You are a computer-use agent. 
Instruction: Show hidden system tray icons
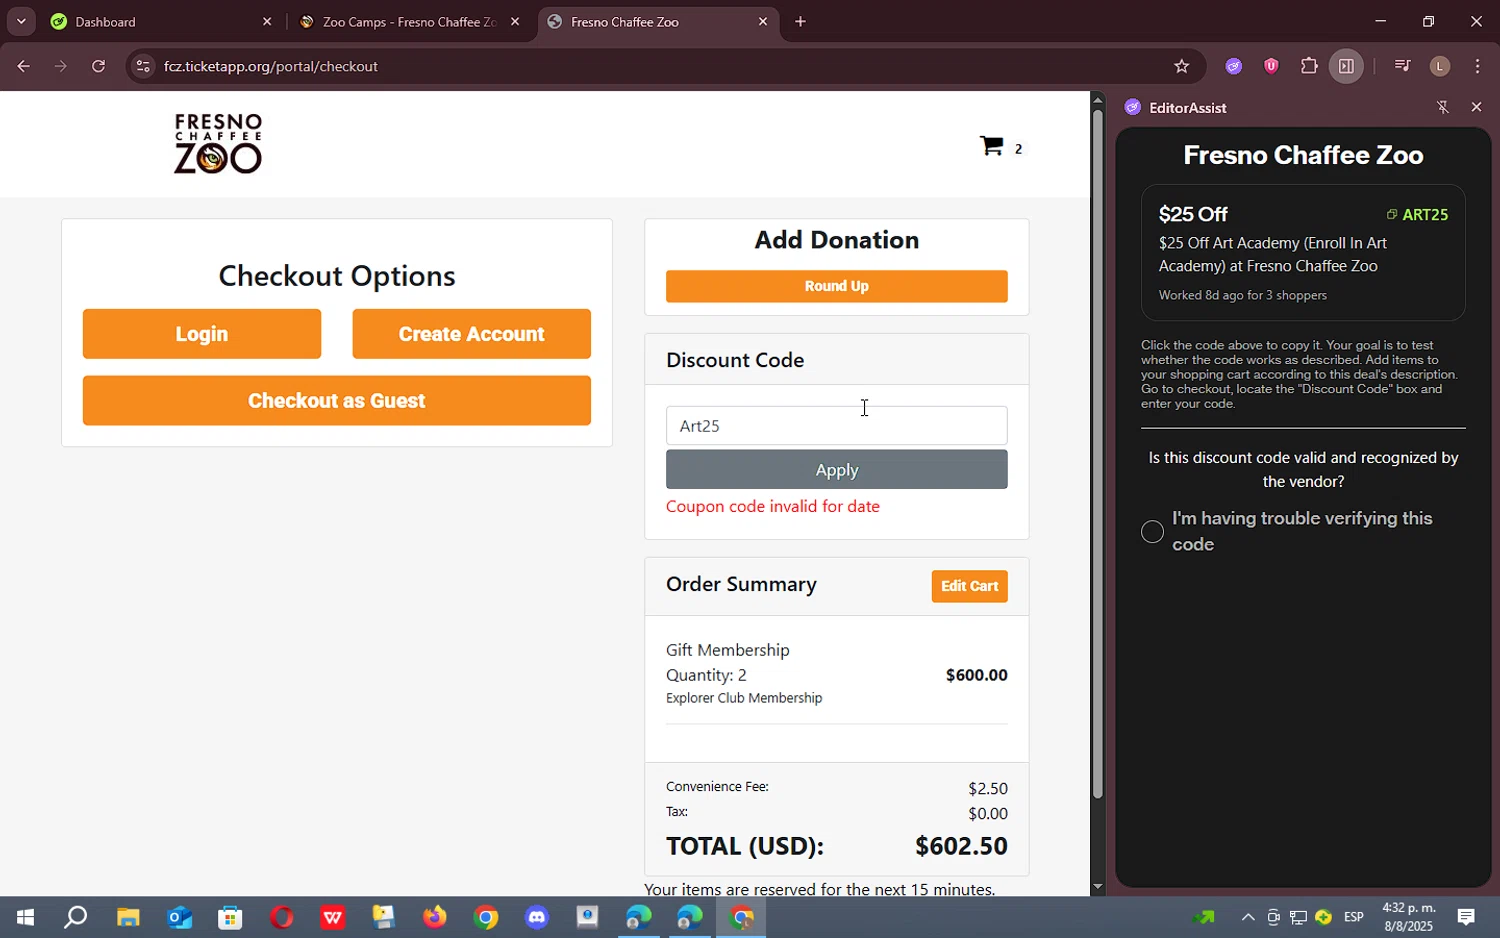click(1247, 917)
